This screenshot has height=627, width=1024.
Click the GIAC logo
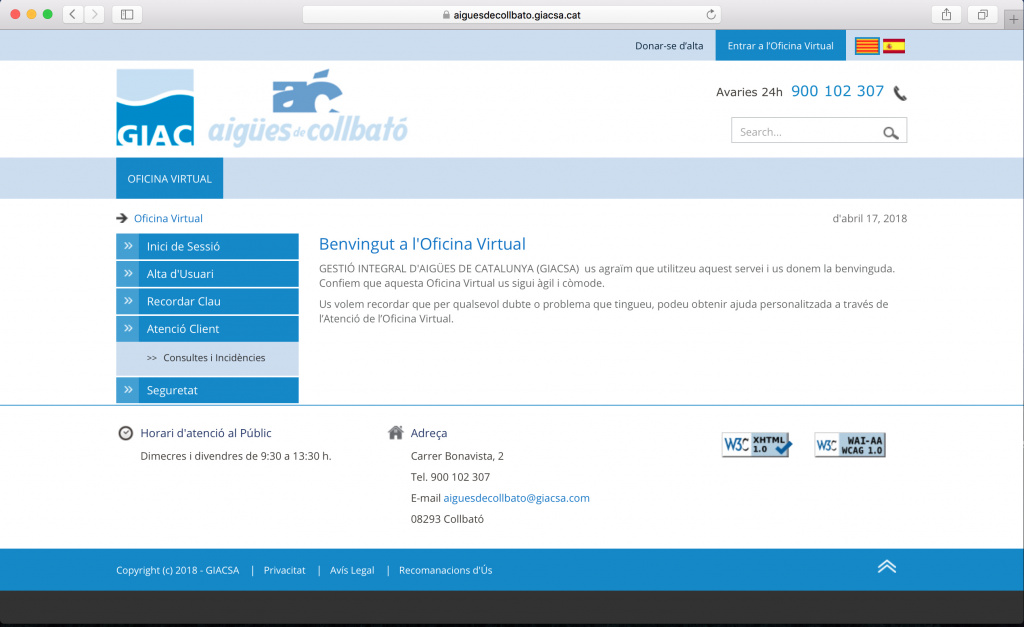click(155, 108)
